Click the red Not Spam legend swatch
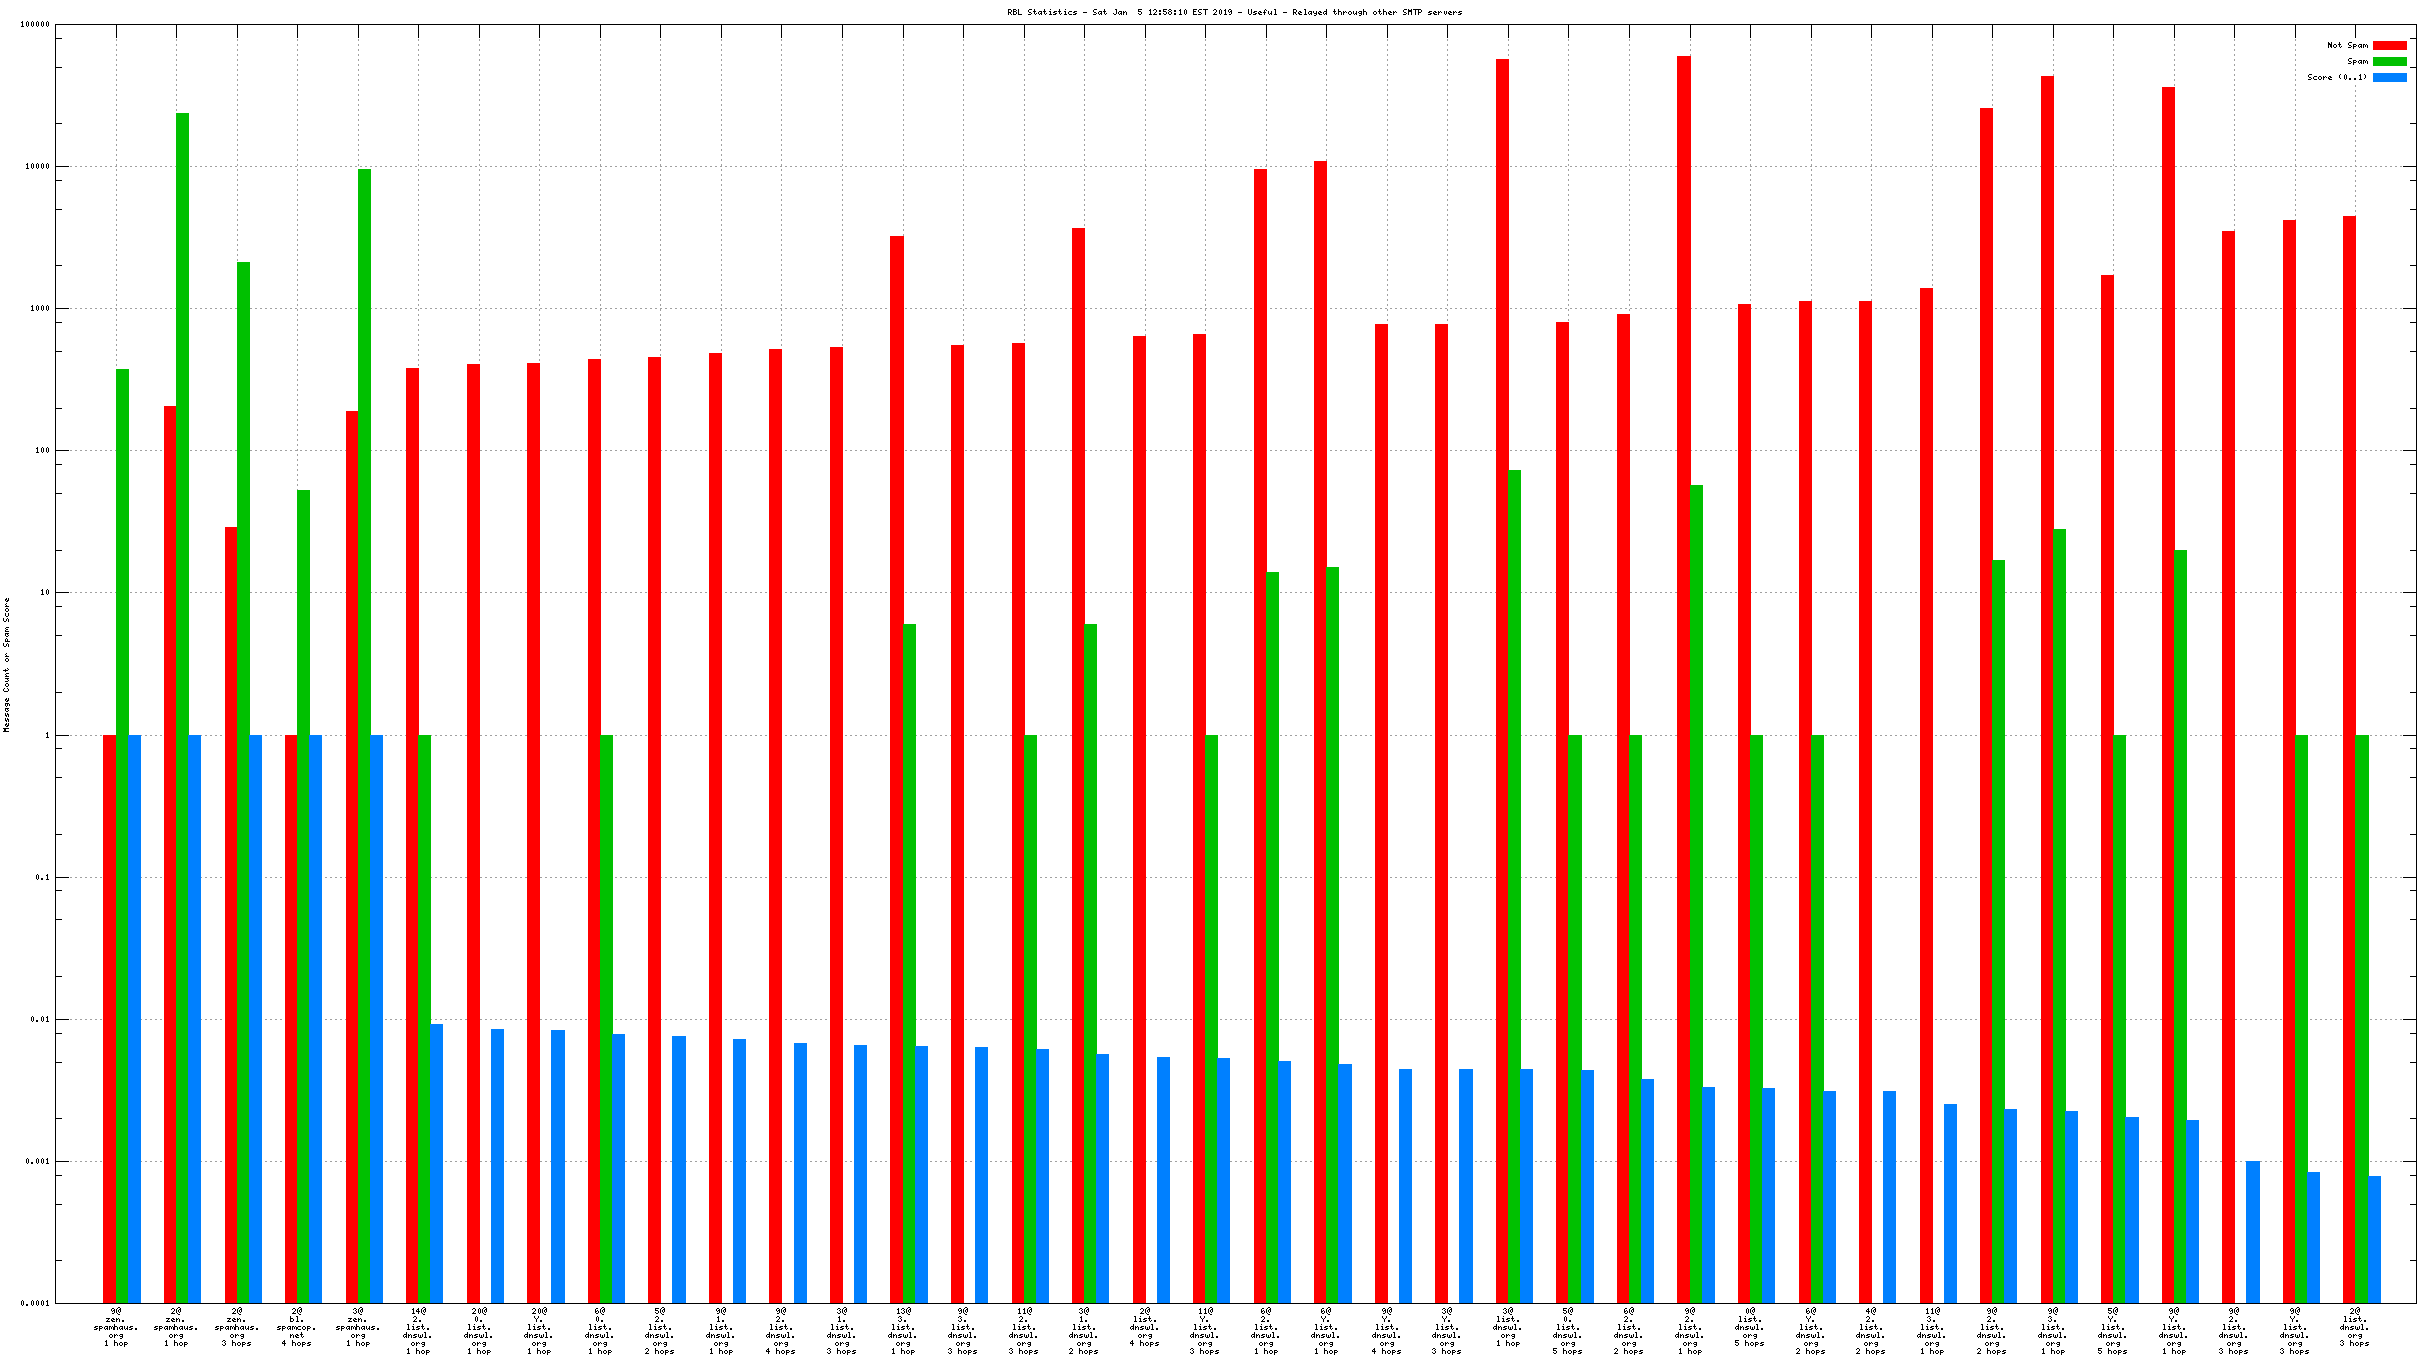 click(2389, 45)
